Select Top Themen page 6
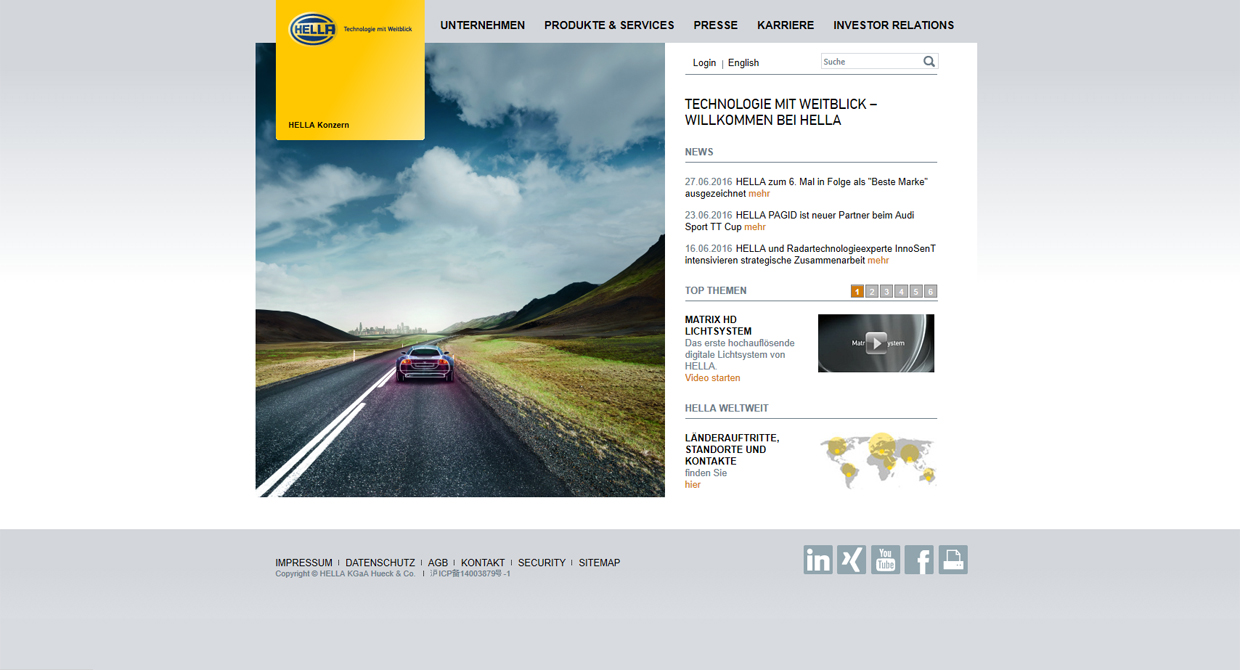The image size is (1240, 670). pos(931,291)
